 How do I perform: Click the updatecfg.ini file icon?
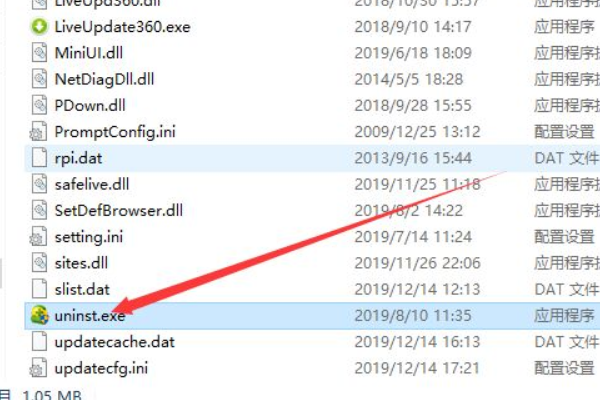tap(38, 367)
